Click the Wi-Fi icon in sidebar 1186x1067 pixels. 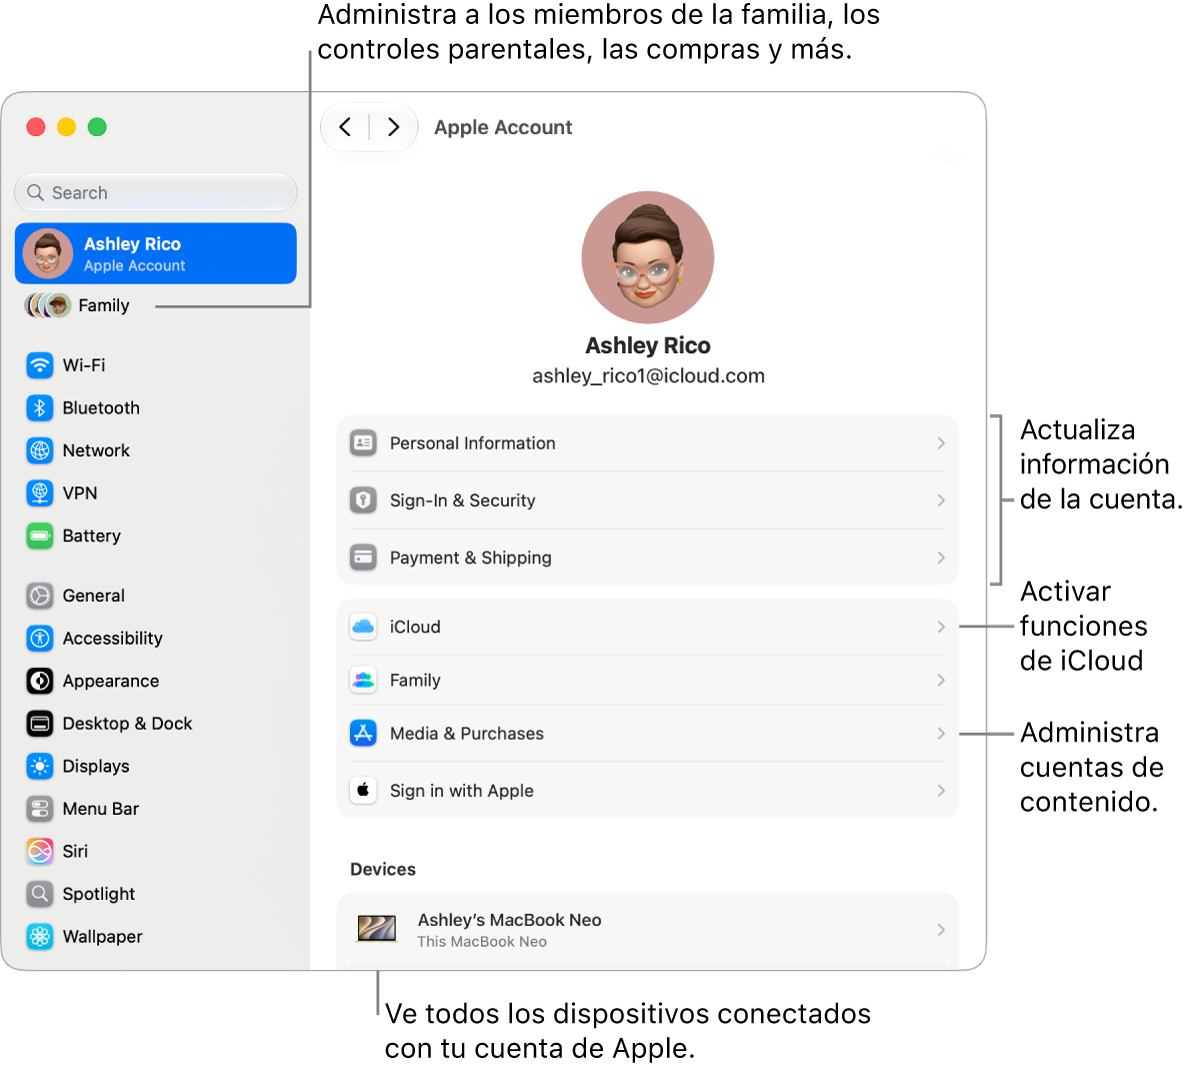[x=40, y=366]
